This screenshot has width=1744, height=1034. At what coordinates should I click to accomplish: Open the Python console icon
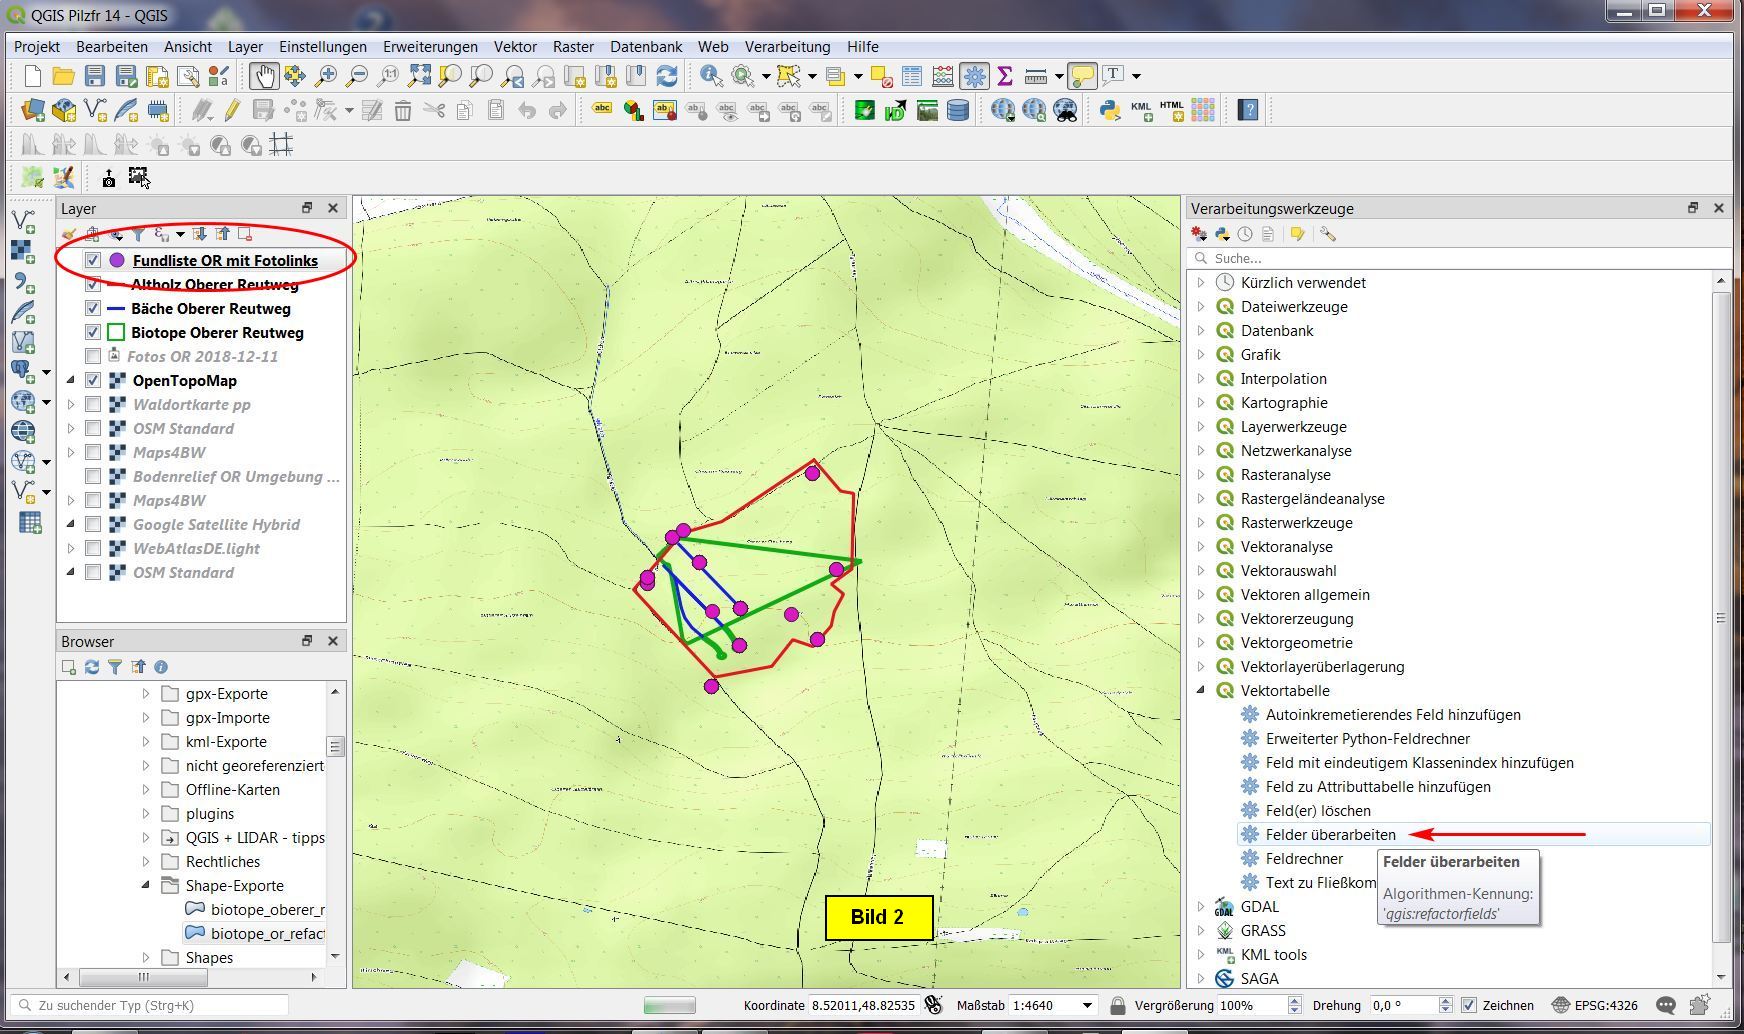click(1109, 110)
